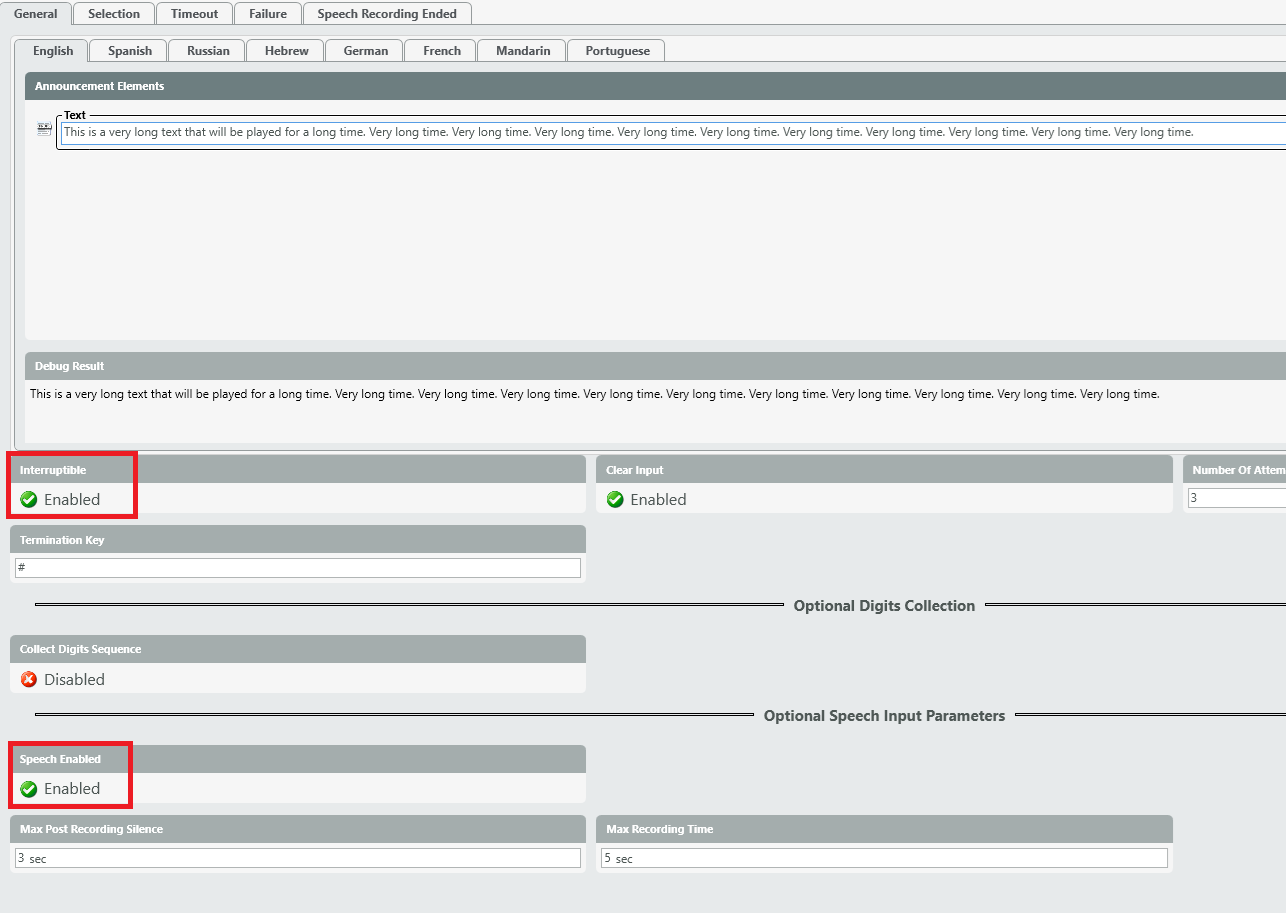Click the Termination Key input field
1286x913 pixels.
tap(298, 568)
